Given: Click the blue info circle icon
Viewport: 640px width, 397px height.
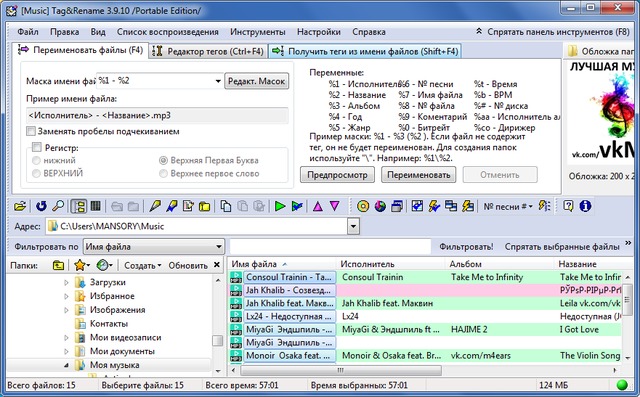Looking at the screenshot, I should [585, 206].
